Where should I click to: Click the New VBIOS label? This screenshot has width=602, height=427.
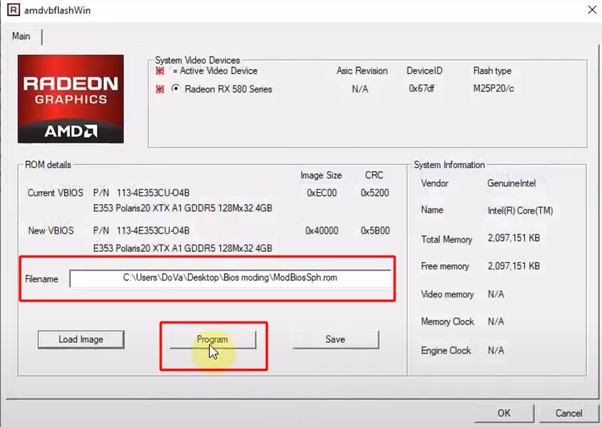point(51,230)
